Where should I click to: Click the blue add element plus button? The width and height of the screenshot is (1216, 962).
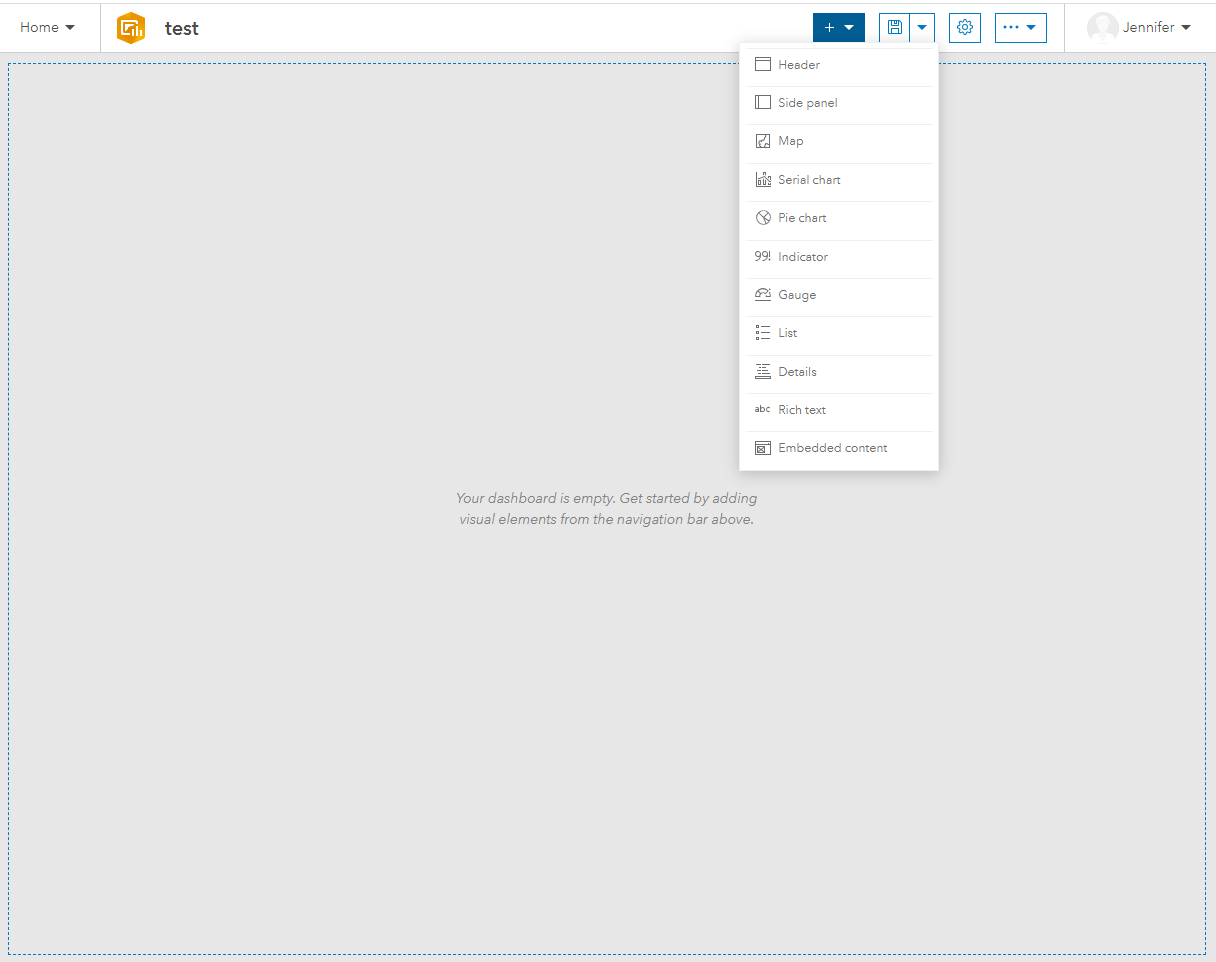point(832,27)
